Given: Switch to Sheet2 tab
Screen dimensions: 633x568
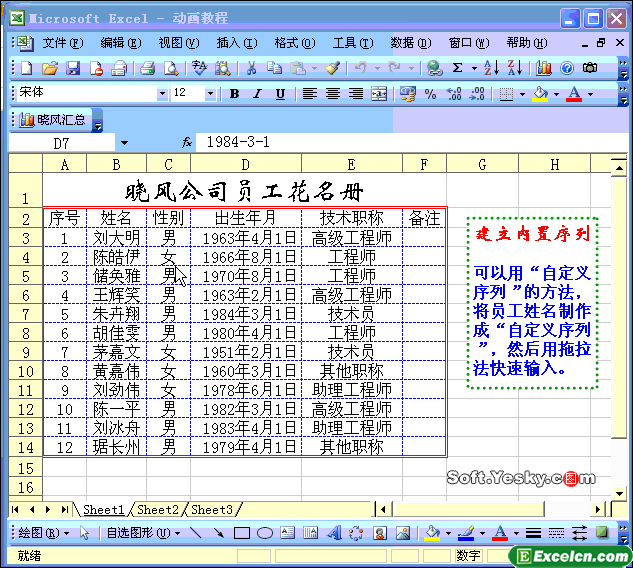Looking at the screenshot, I should tap(158, 509).
